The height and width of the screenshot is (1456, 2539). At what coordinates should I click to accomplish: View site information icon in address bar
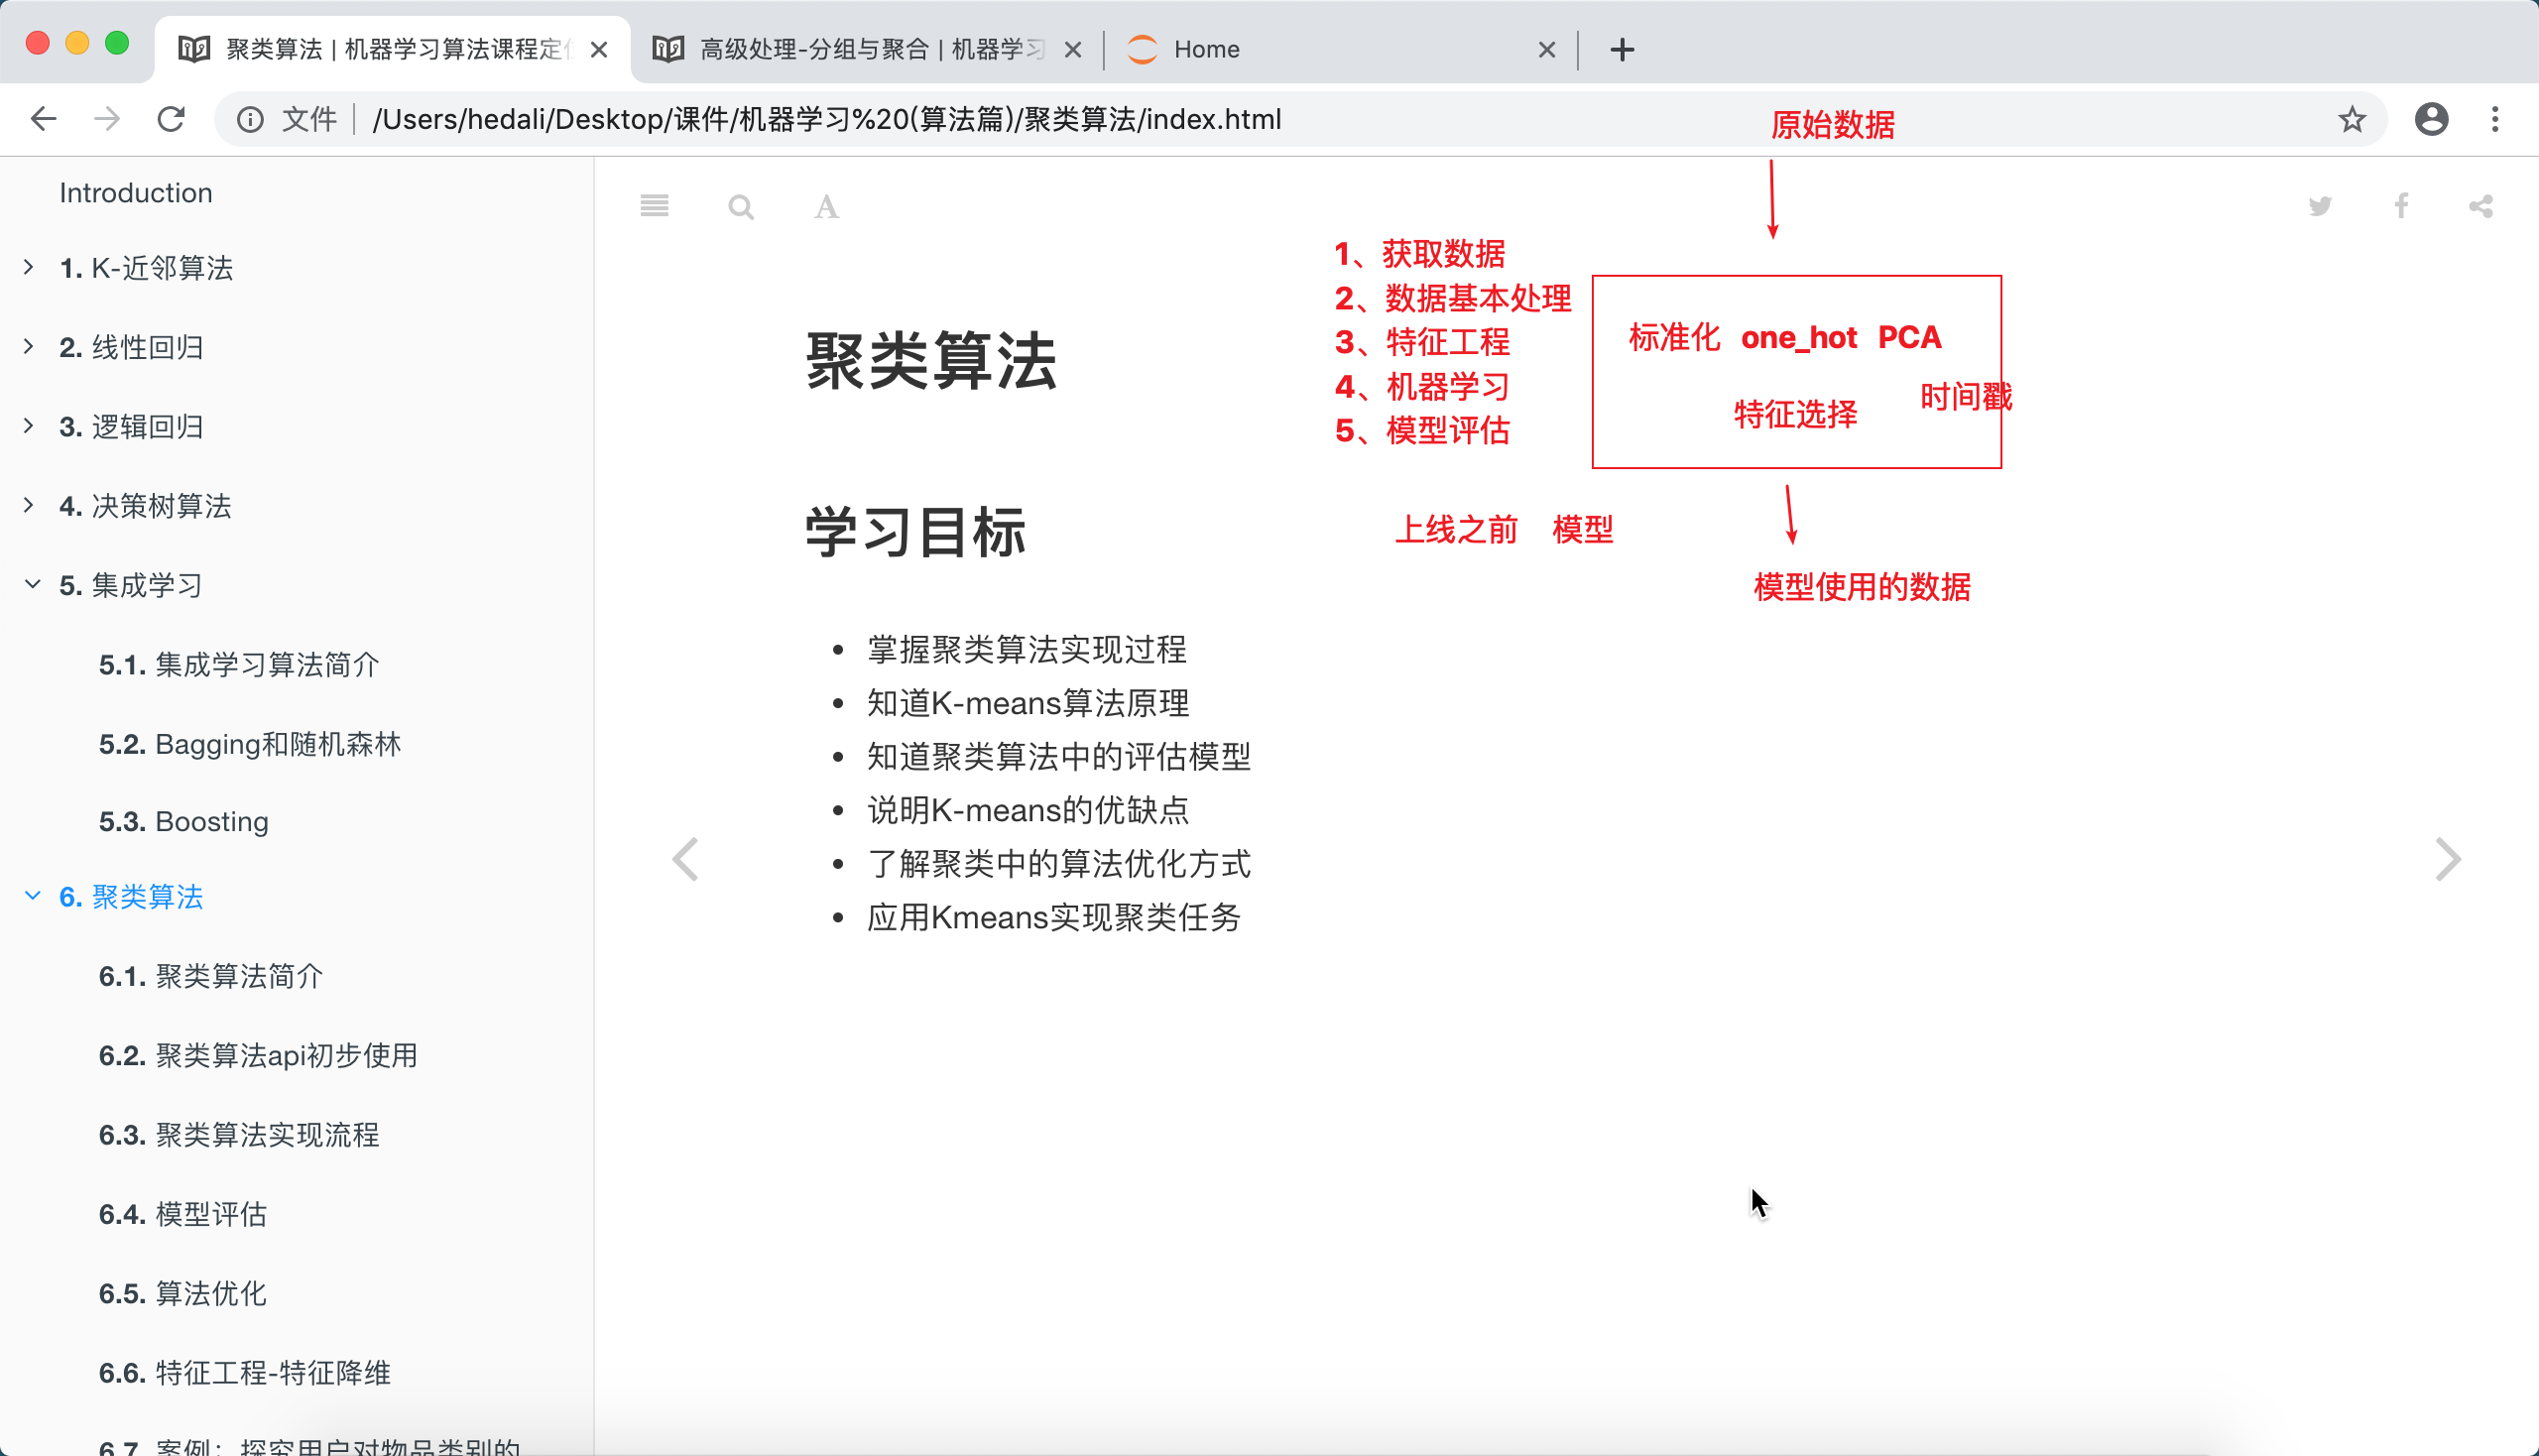coord(250,119)
